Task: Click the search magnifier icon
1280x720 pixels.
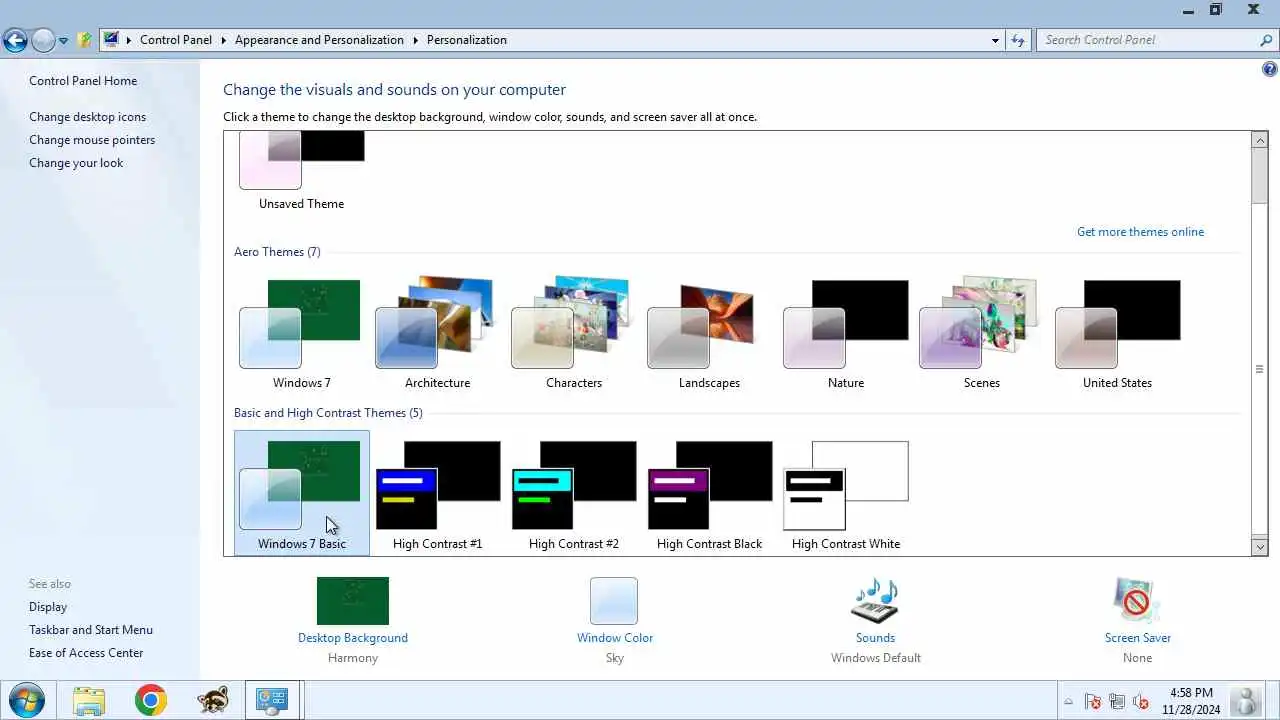Action: point(1266,40)
